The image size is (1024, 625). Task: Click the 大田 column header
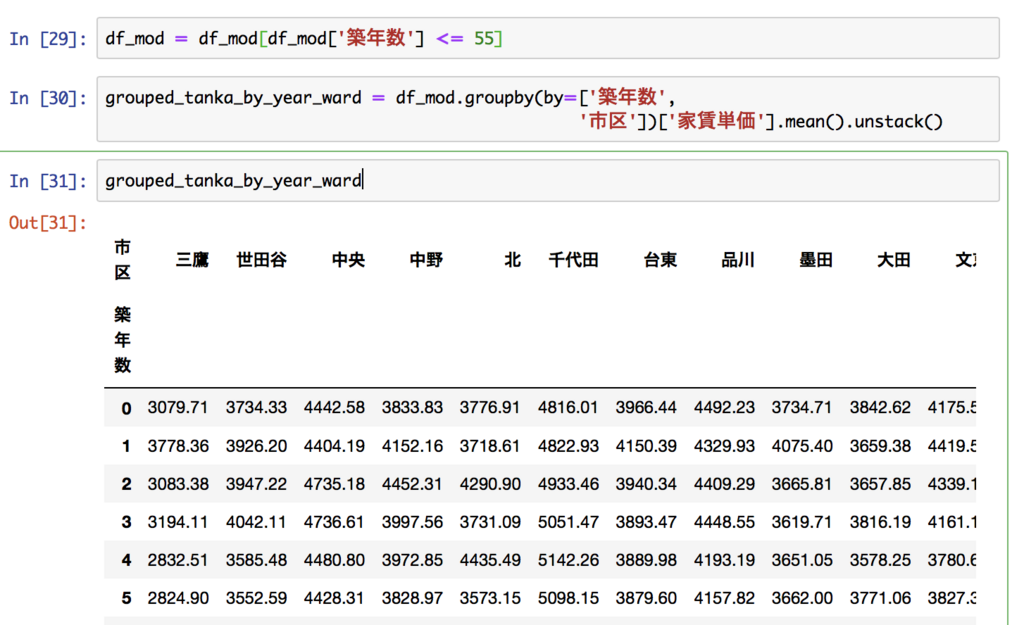point(893,260)
